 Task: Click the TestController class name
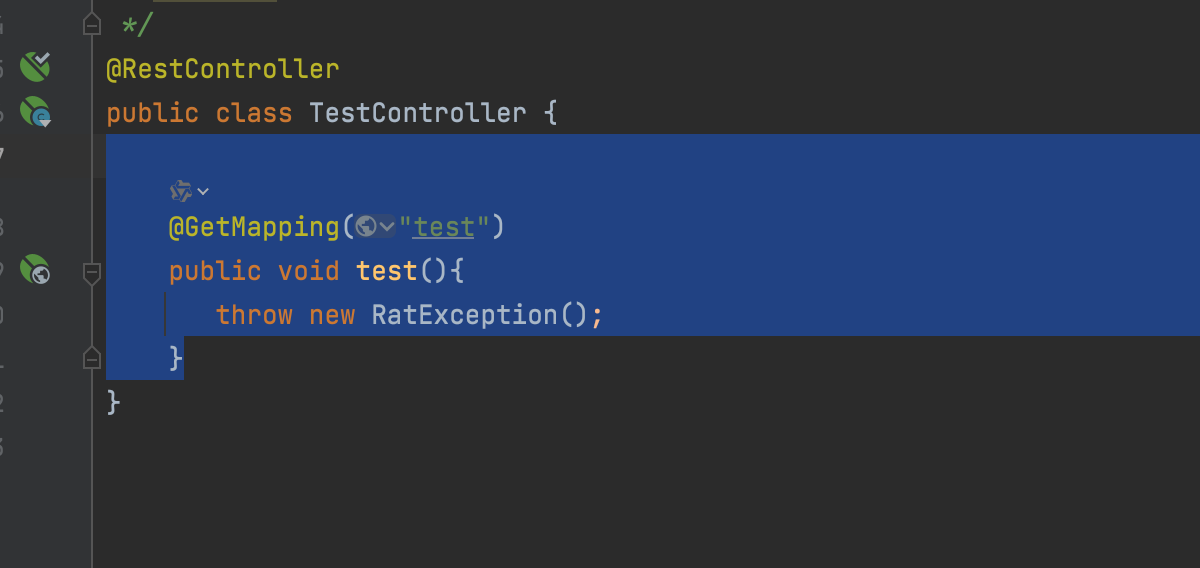click(418, 112)
